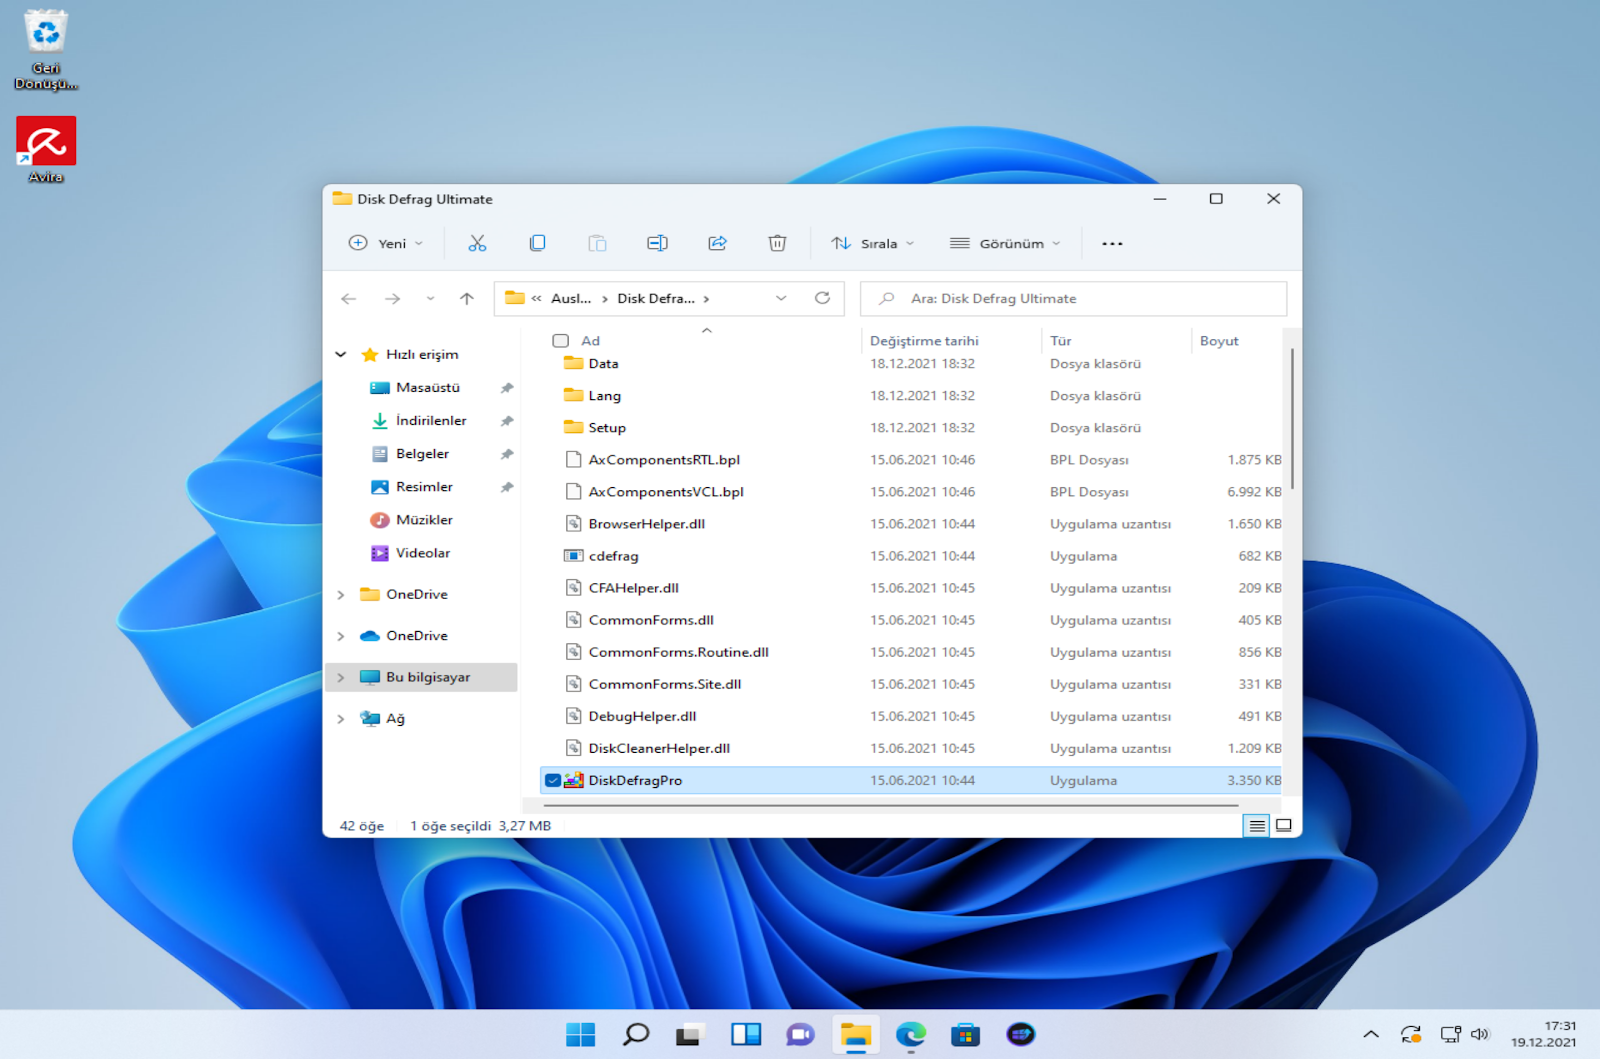Click the Share icon in toolbar
The height and width of the screenshot is (1059, 1600).
pyautogui.click(x=717, y=243)
